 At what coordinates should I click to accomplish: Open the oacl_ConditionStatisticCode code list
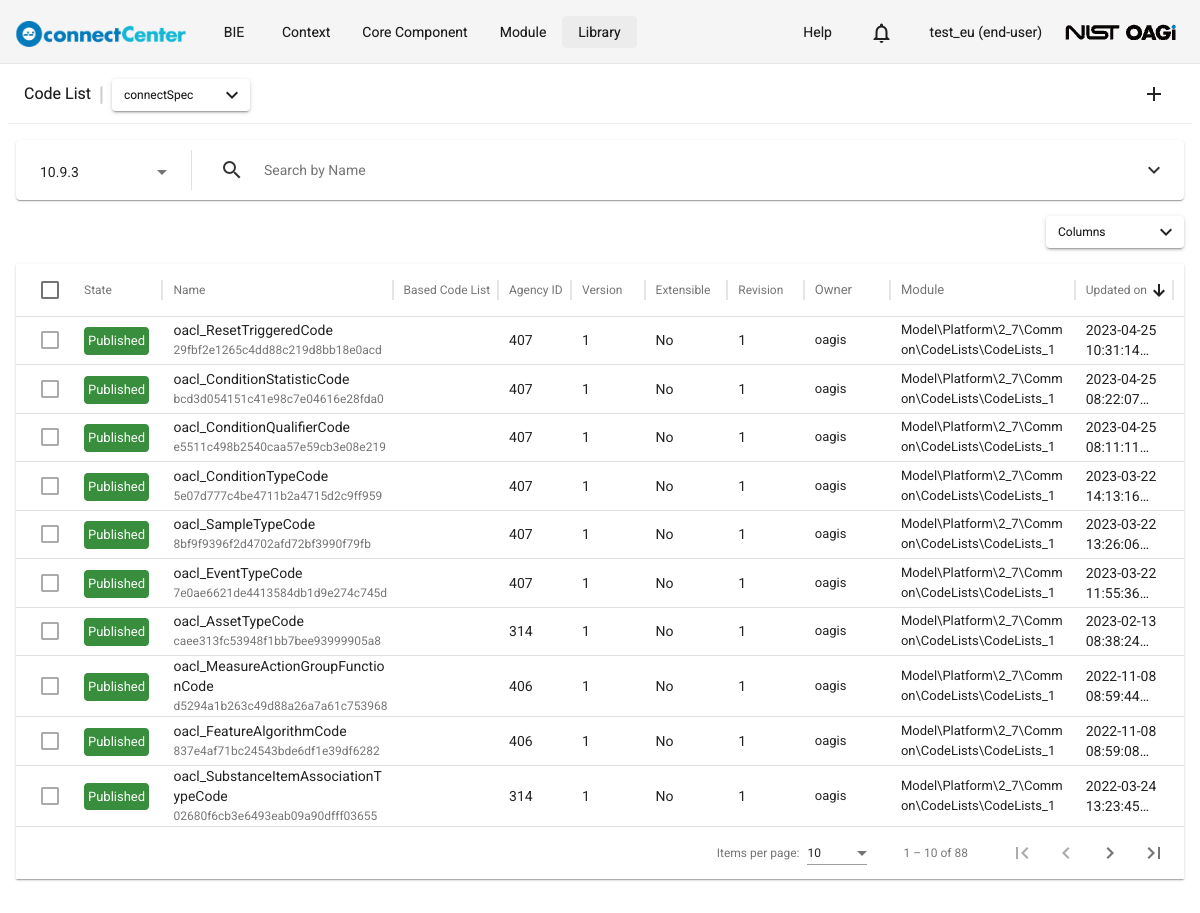261,380
